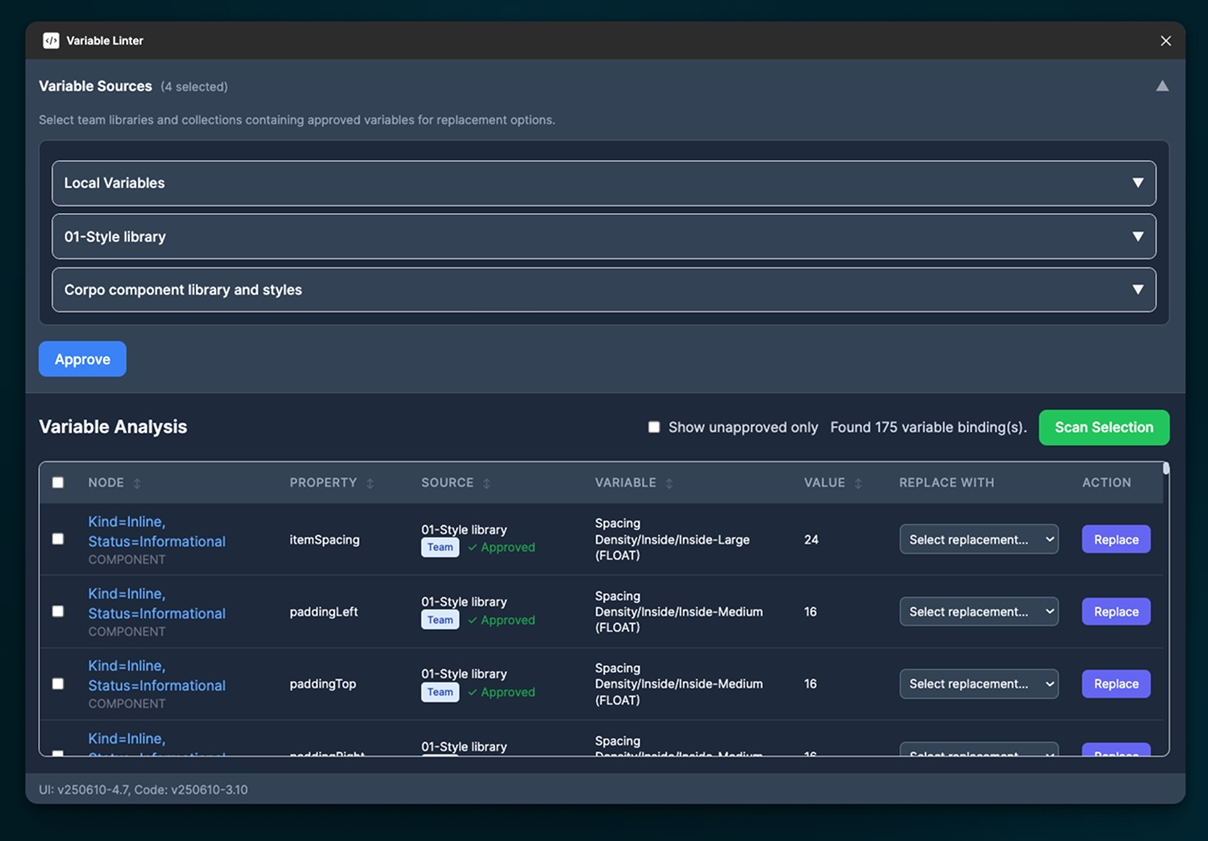The width and height of the screenshot is (1208, 841).
Task: Click the SOURCE column sort icon
Action: 486,482
